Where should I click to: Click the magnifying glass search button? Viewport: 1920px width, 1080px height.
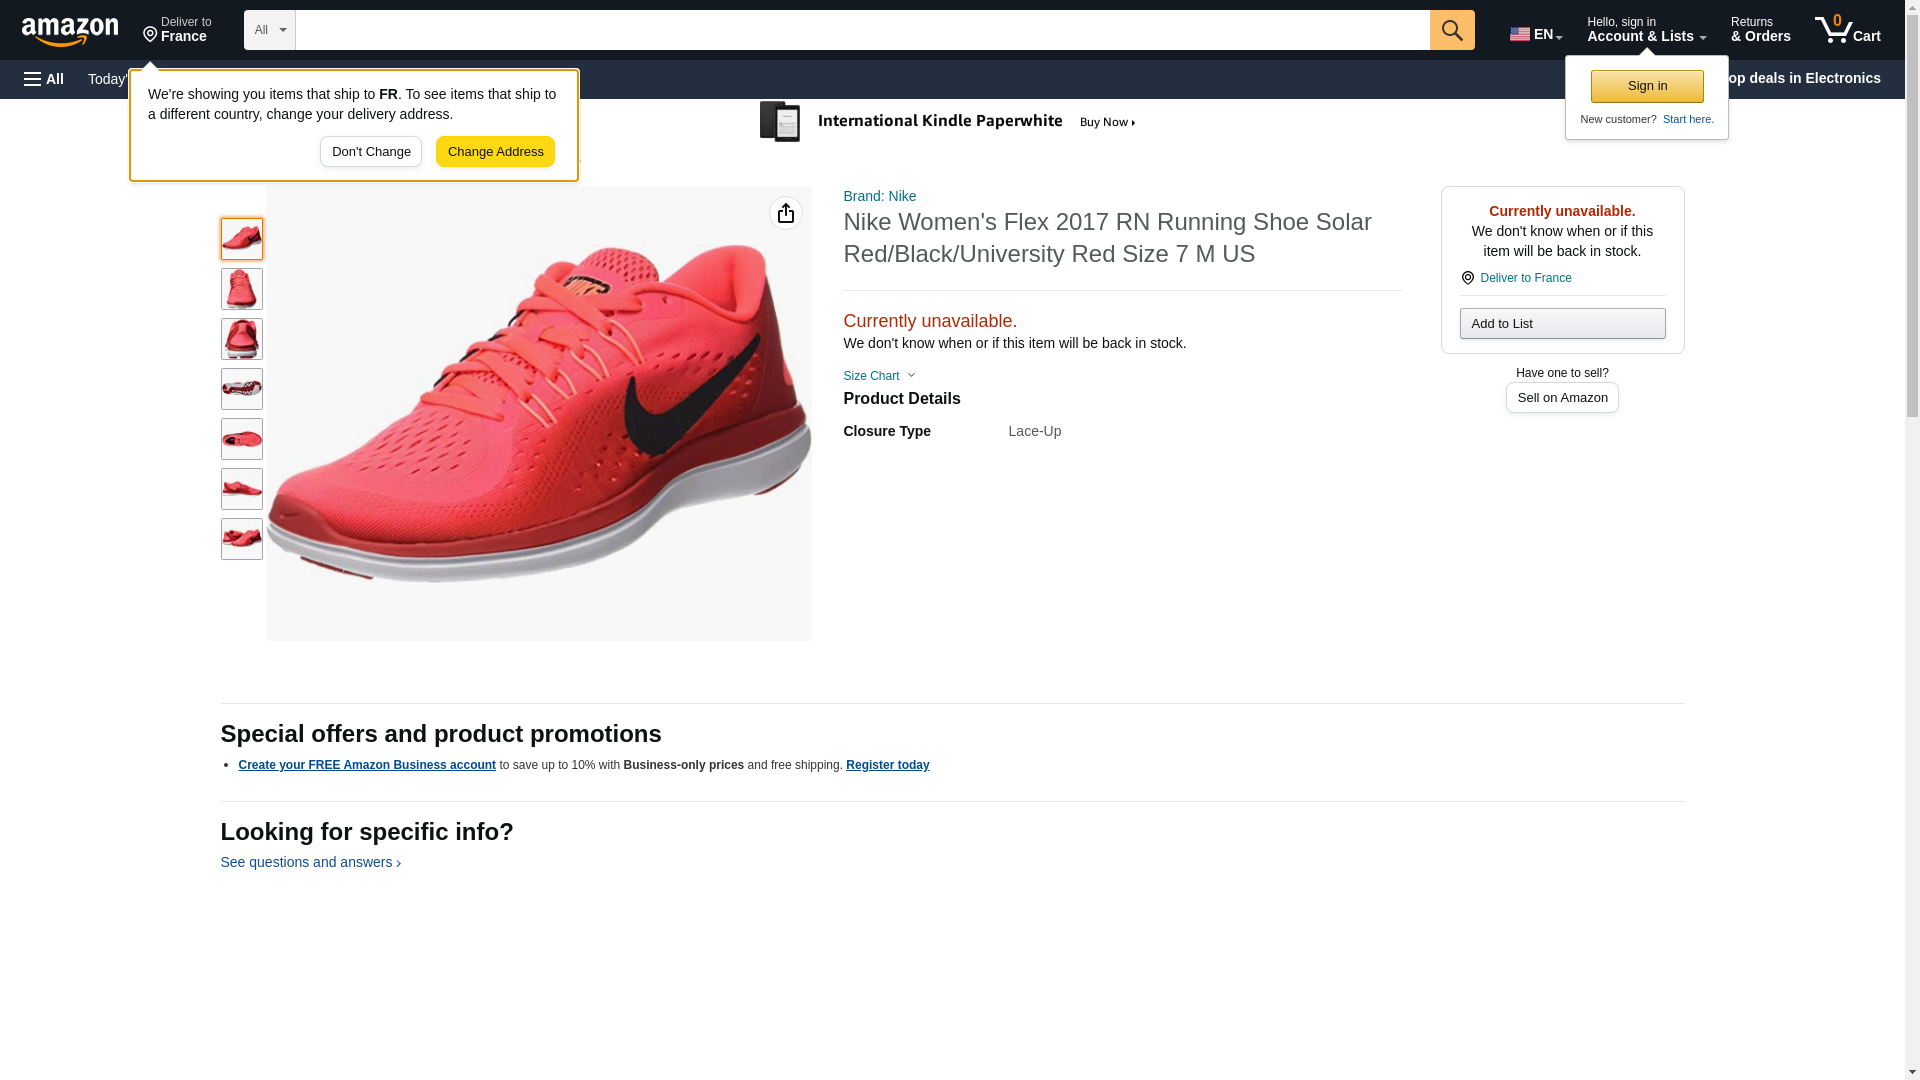click(x=1451, y=30)
